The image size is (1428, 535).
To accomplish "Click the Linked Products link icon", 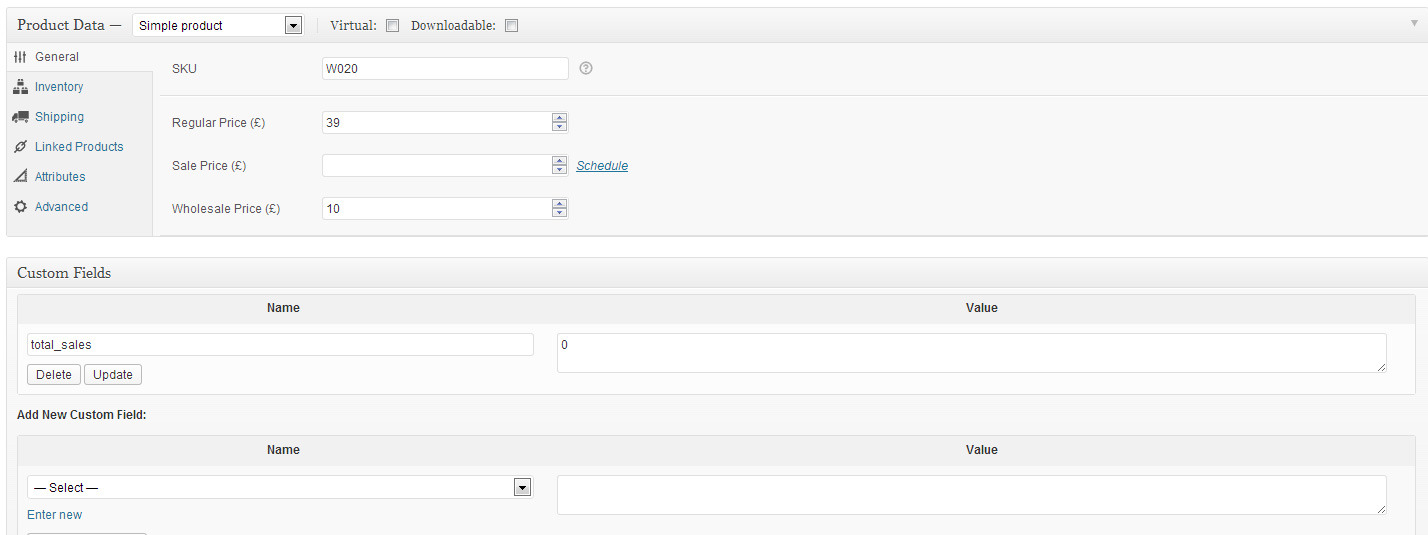I will tap(20, 147).
